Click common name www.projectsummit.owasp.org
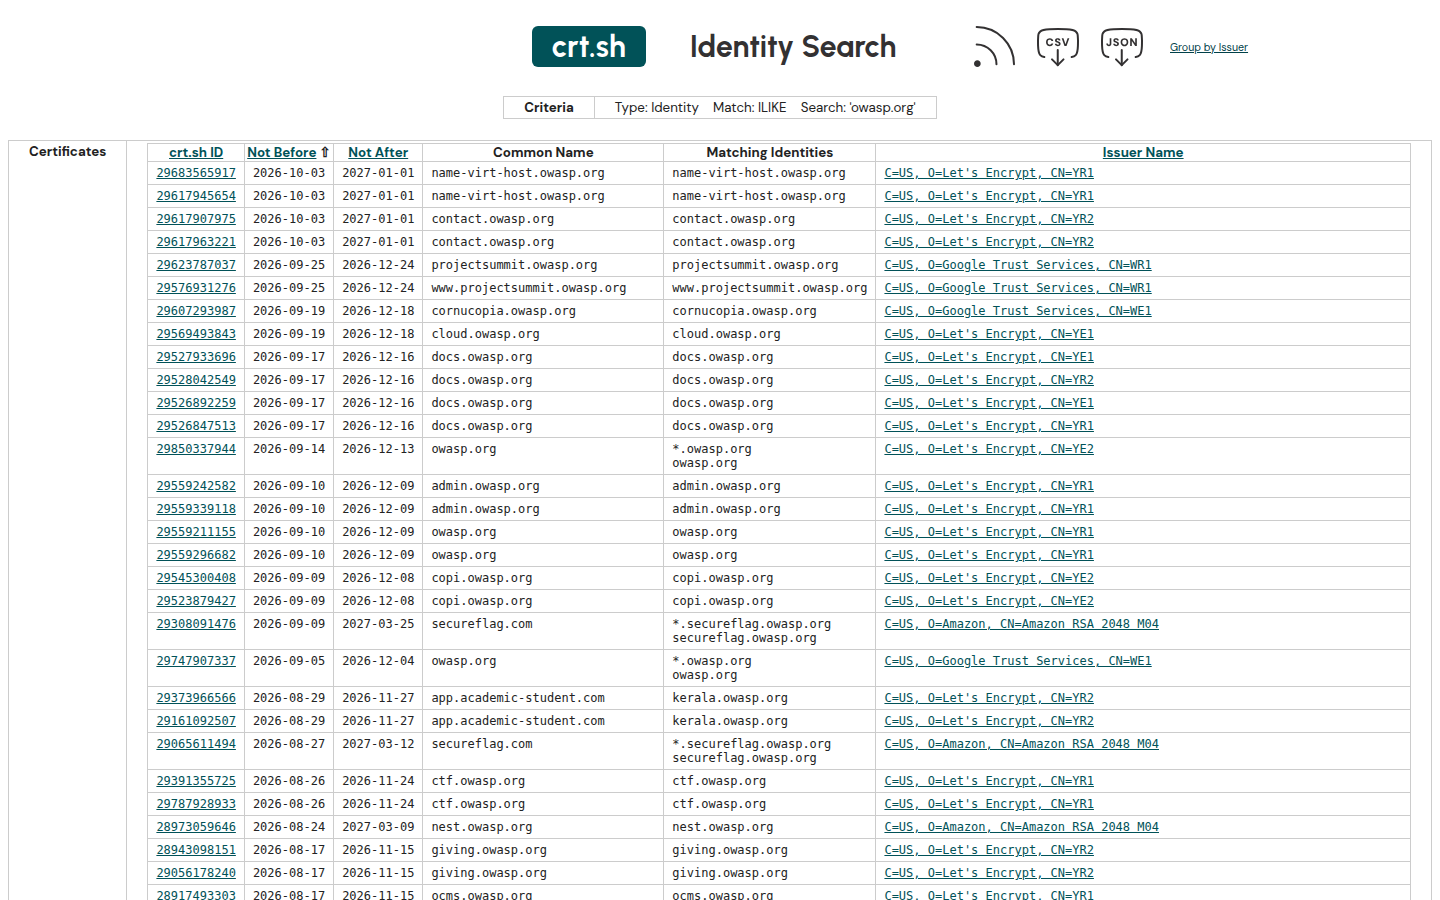This screenshot has height=900, width=1440. 529,288
